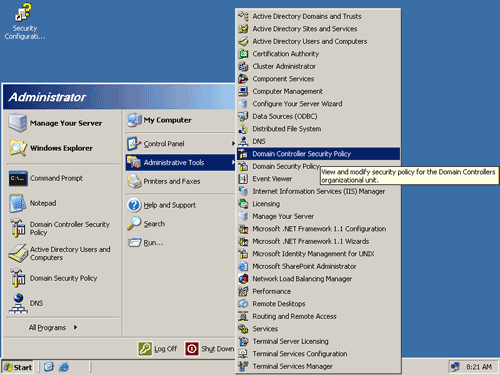Open Internet Information Services (IIS) Manager
Viewport: 500px width, 375px height.
[318, 191]
